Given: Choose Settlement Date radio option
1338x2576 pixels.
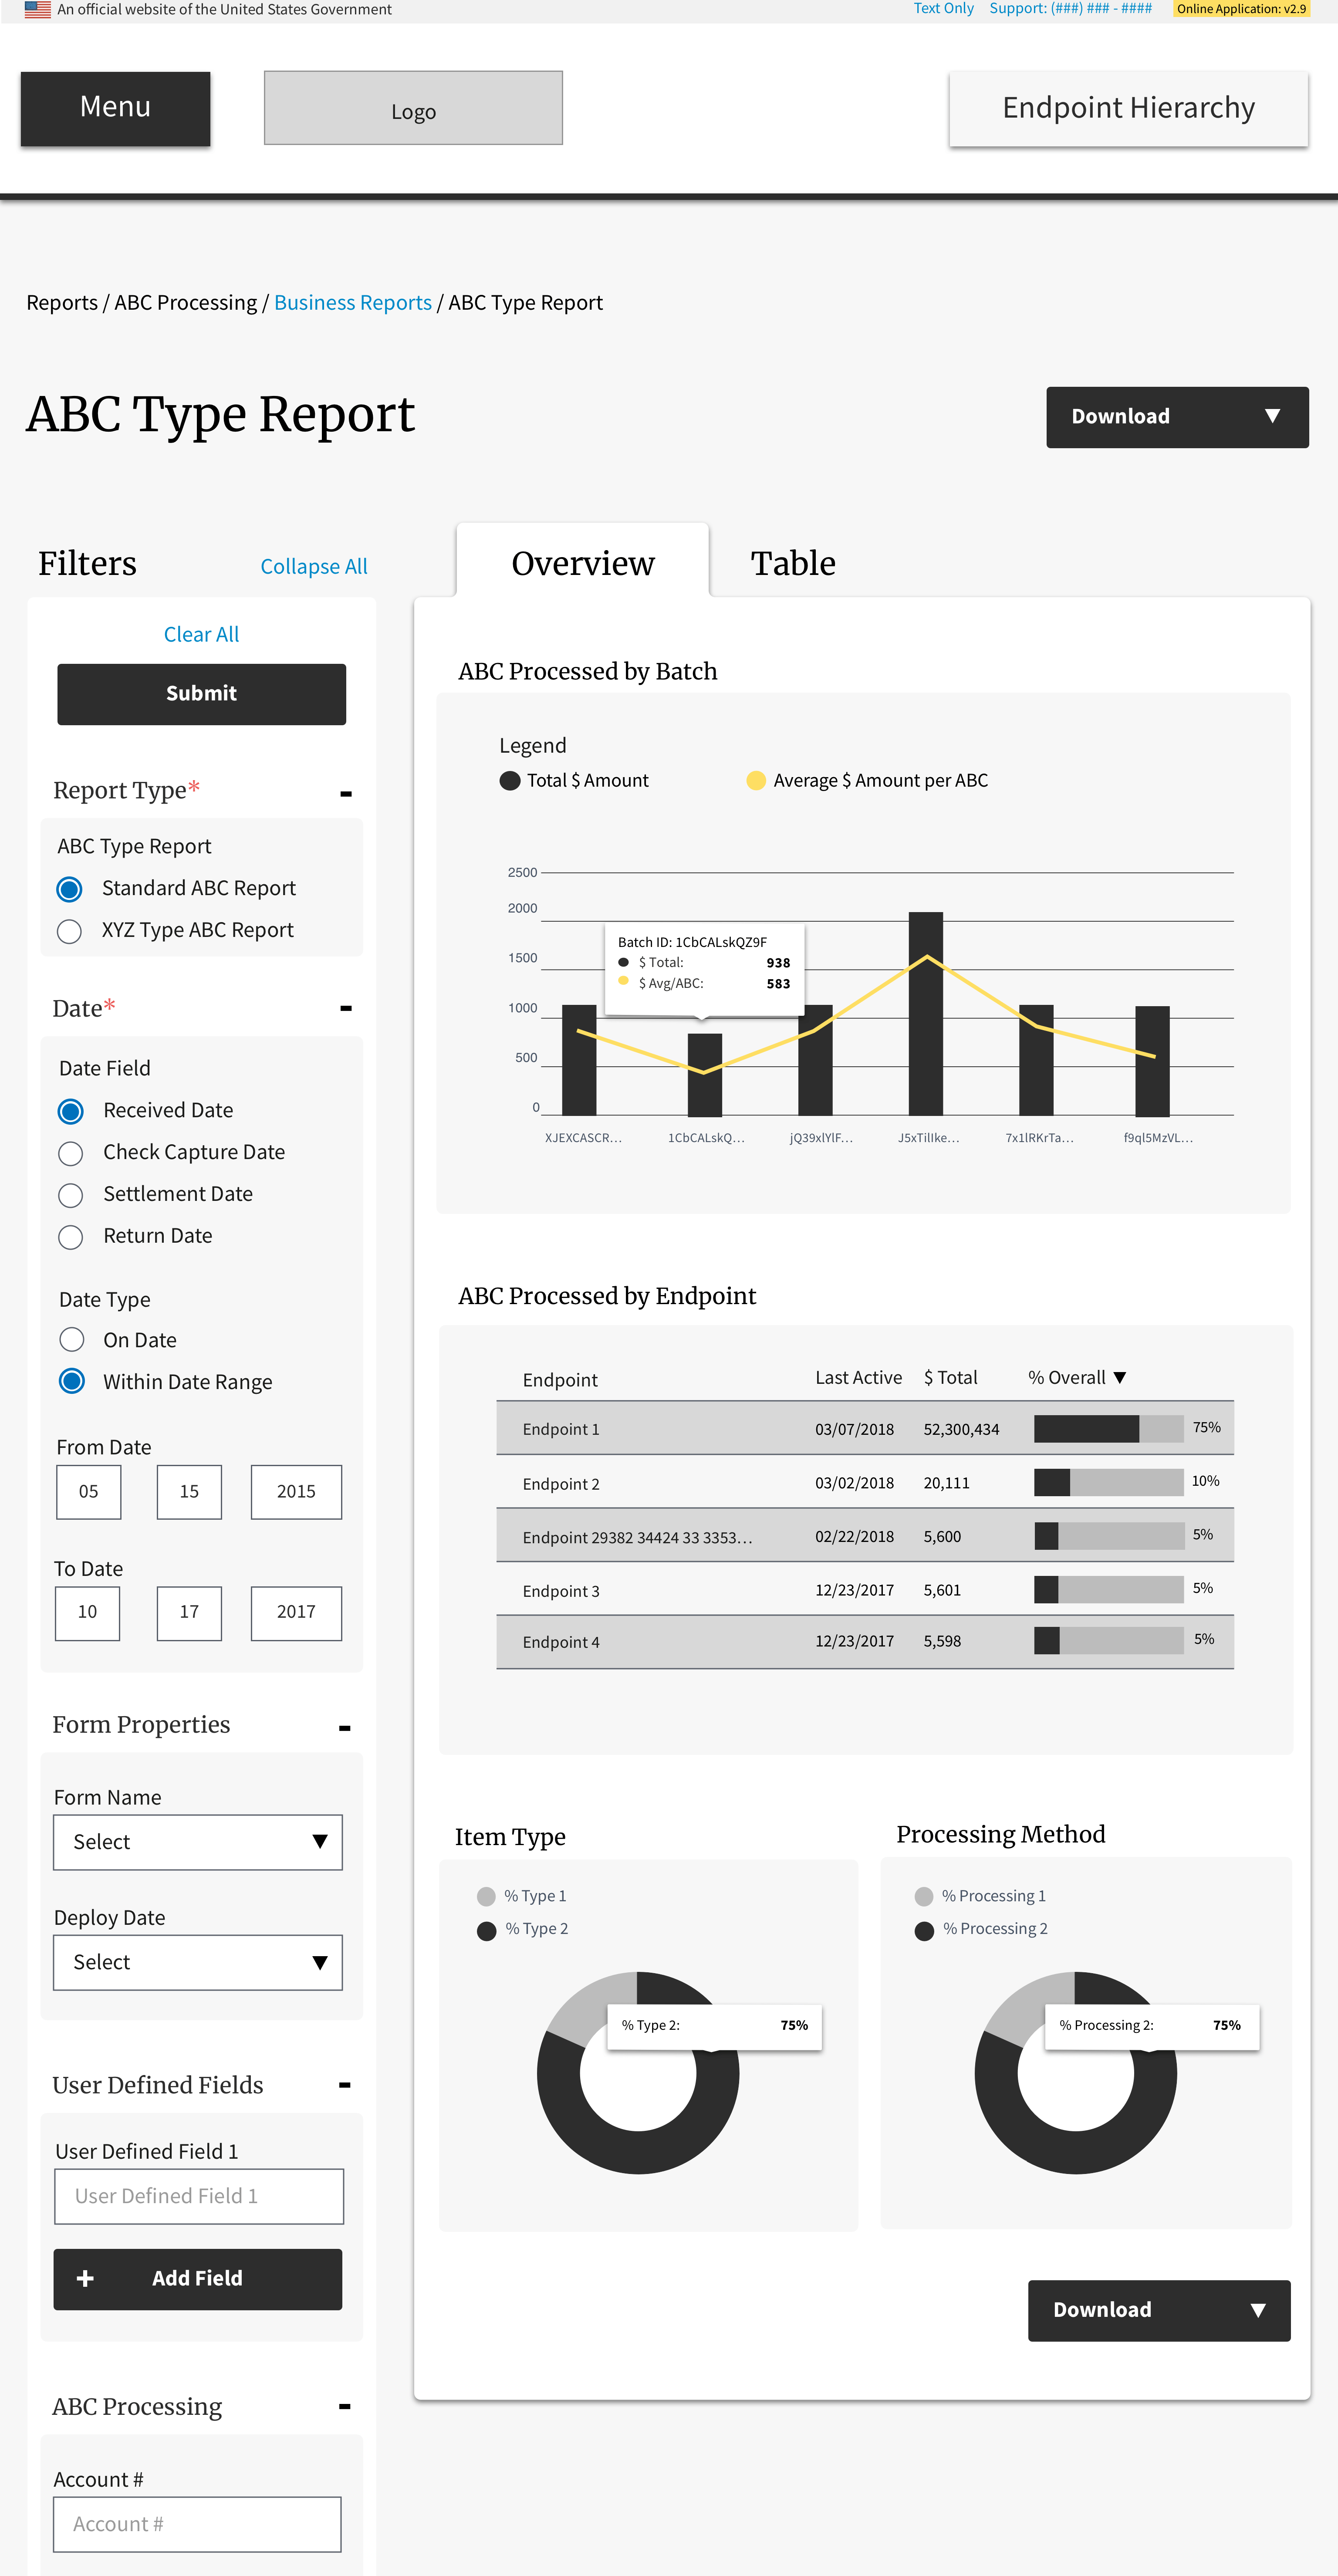Looking at the screenshot, I should [x=70, y=1195].
